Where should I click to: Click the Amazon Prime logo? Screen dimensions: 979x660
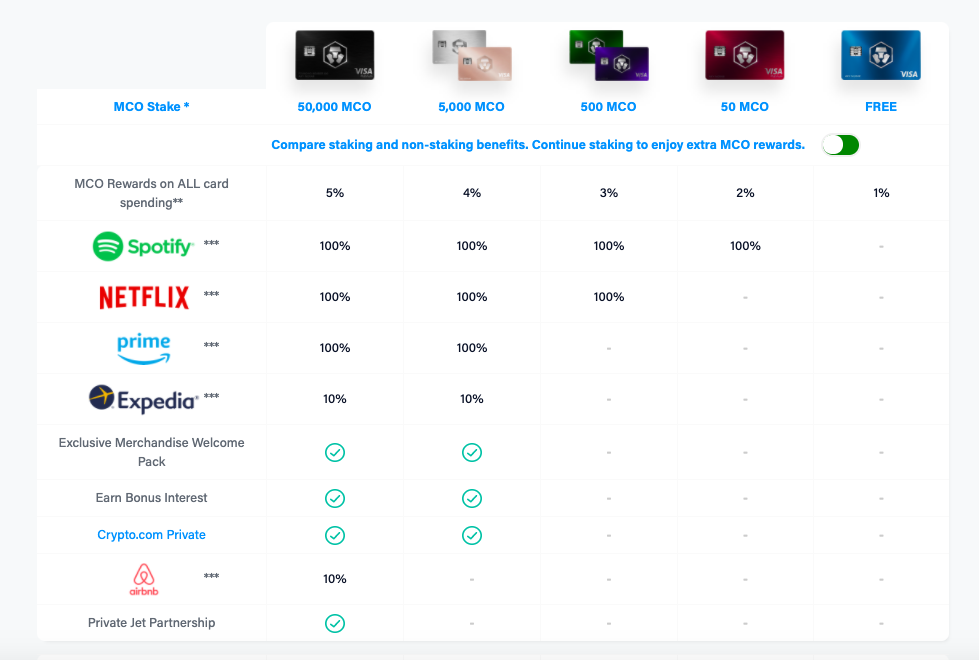point(144,348)
